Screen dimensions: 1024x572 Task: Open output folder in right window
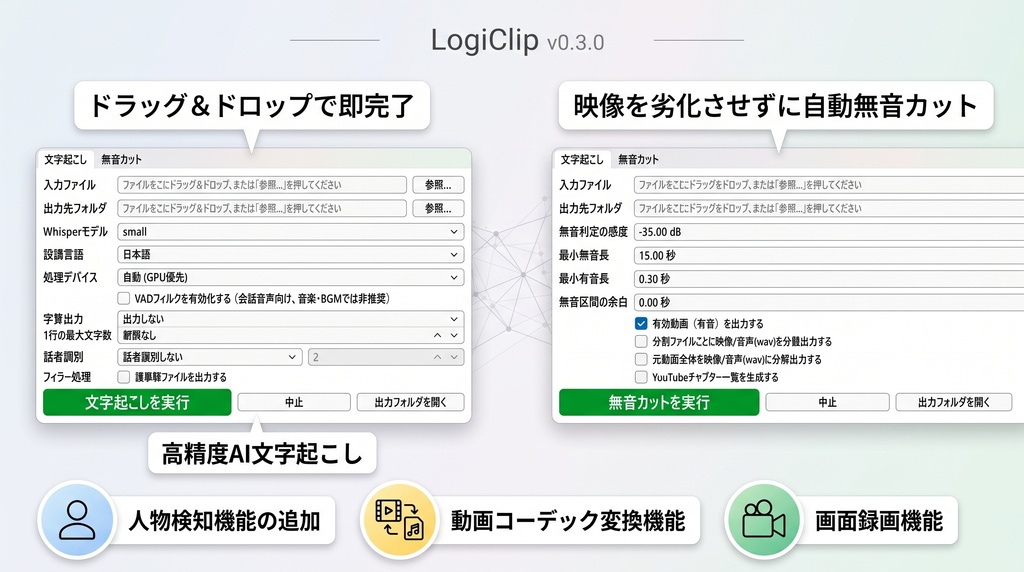(954, 402)
